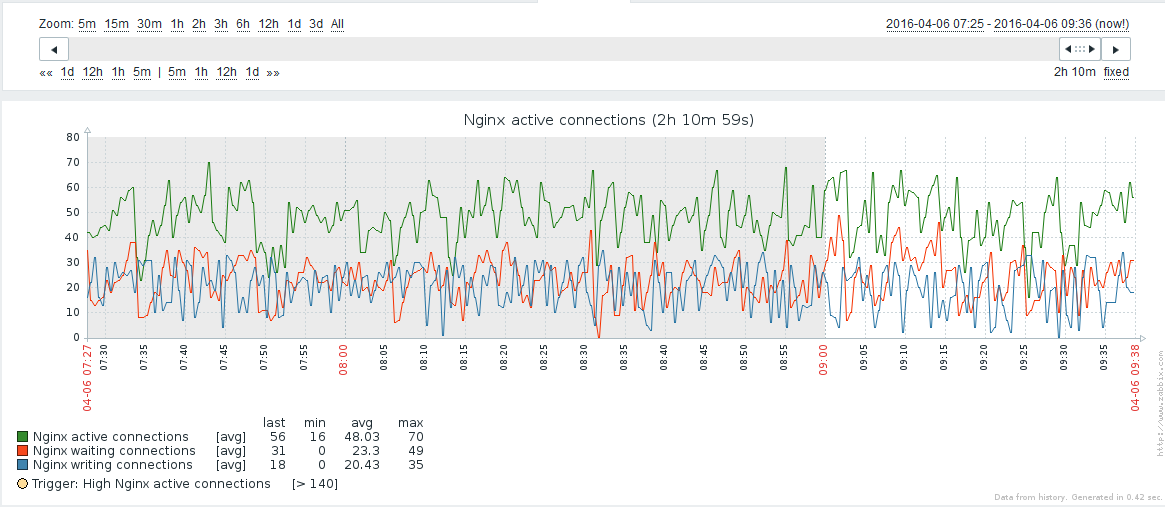The width and height of the screenshot is (1165, 507).
Task: Set Zoom to 1h
Action: (x=177, y=24)
